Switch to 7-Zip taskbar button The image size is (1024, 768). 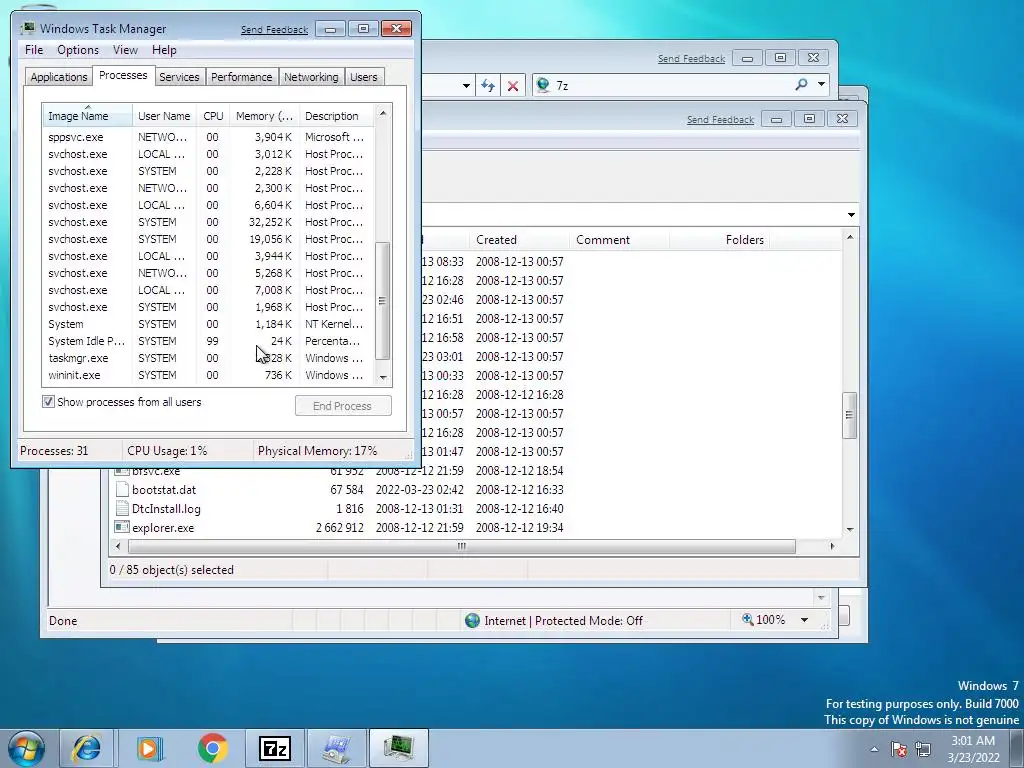tap(275, 748)
